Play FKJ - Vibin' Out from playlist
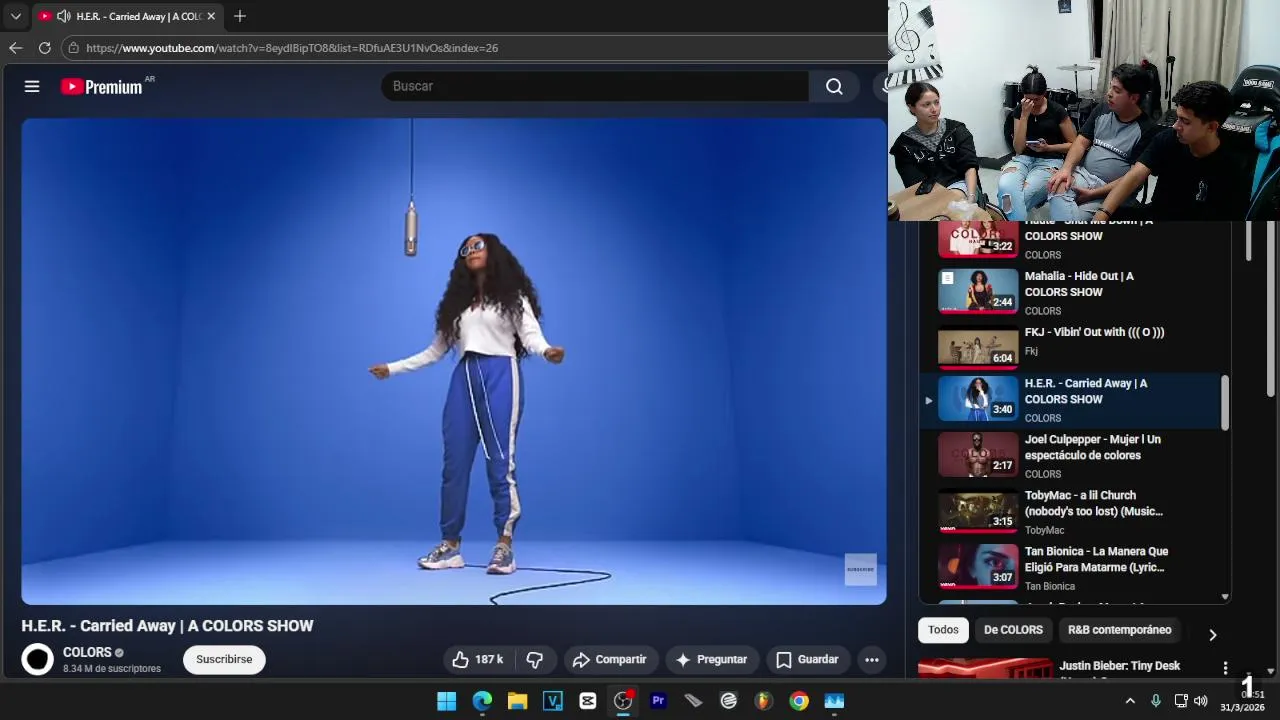1280x720 pixels. tap(1070, 346)
